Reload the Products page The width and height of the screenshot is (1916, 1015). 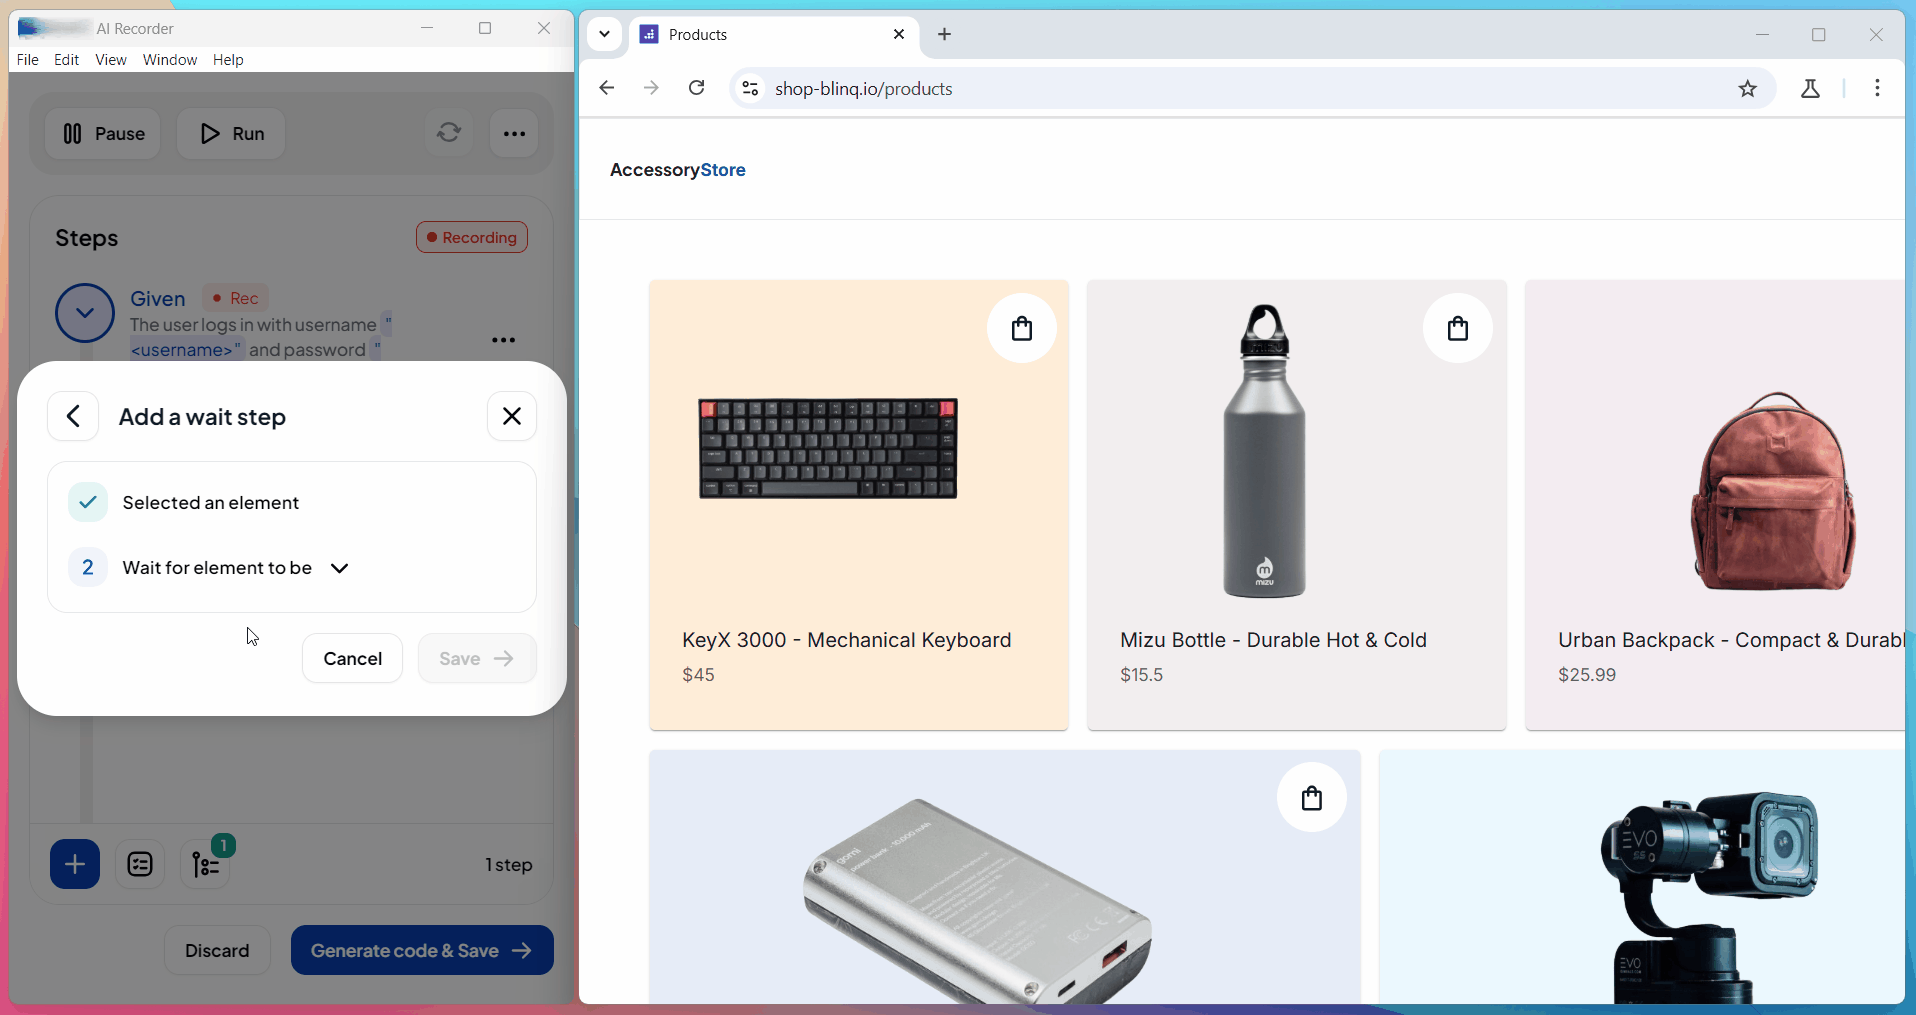(x=697, y=88)
